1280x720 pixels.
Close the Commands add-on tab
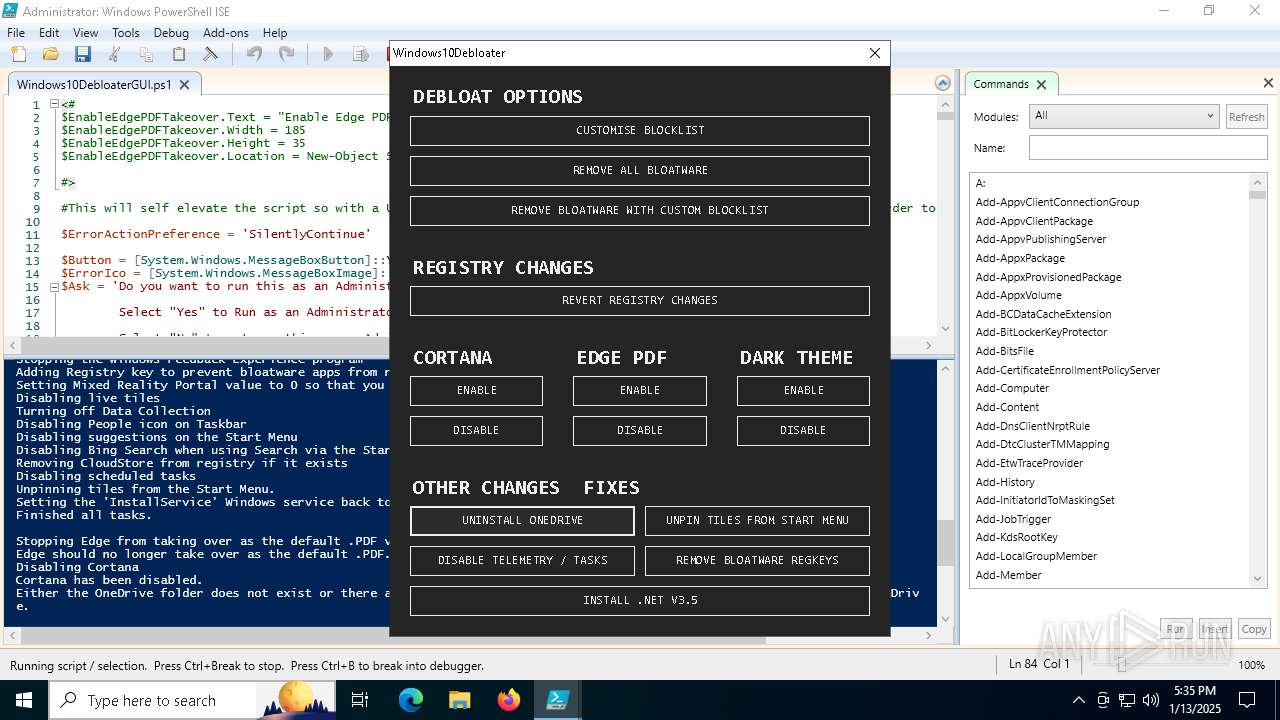[x=1041, y=84]
